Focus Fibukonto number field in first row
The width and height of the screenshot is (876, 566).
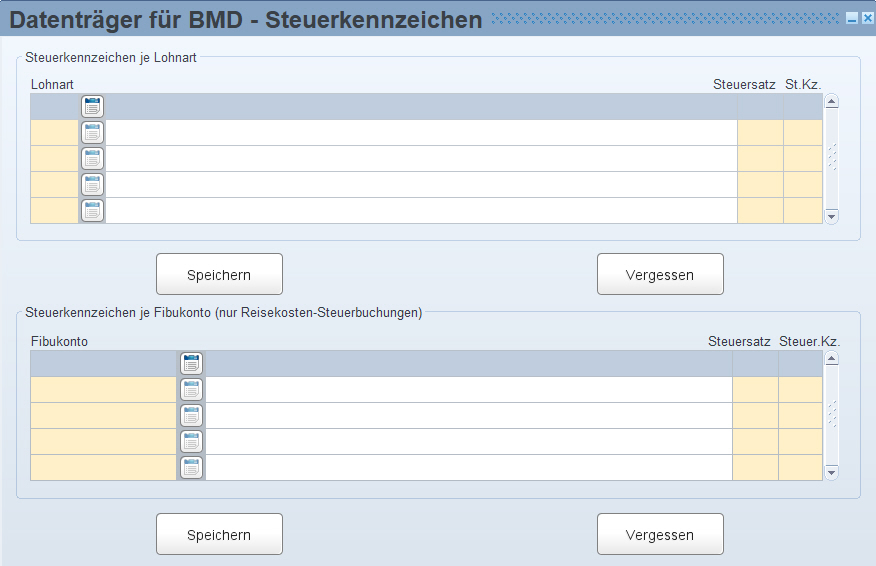[103, 364]
